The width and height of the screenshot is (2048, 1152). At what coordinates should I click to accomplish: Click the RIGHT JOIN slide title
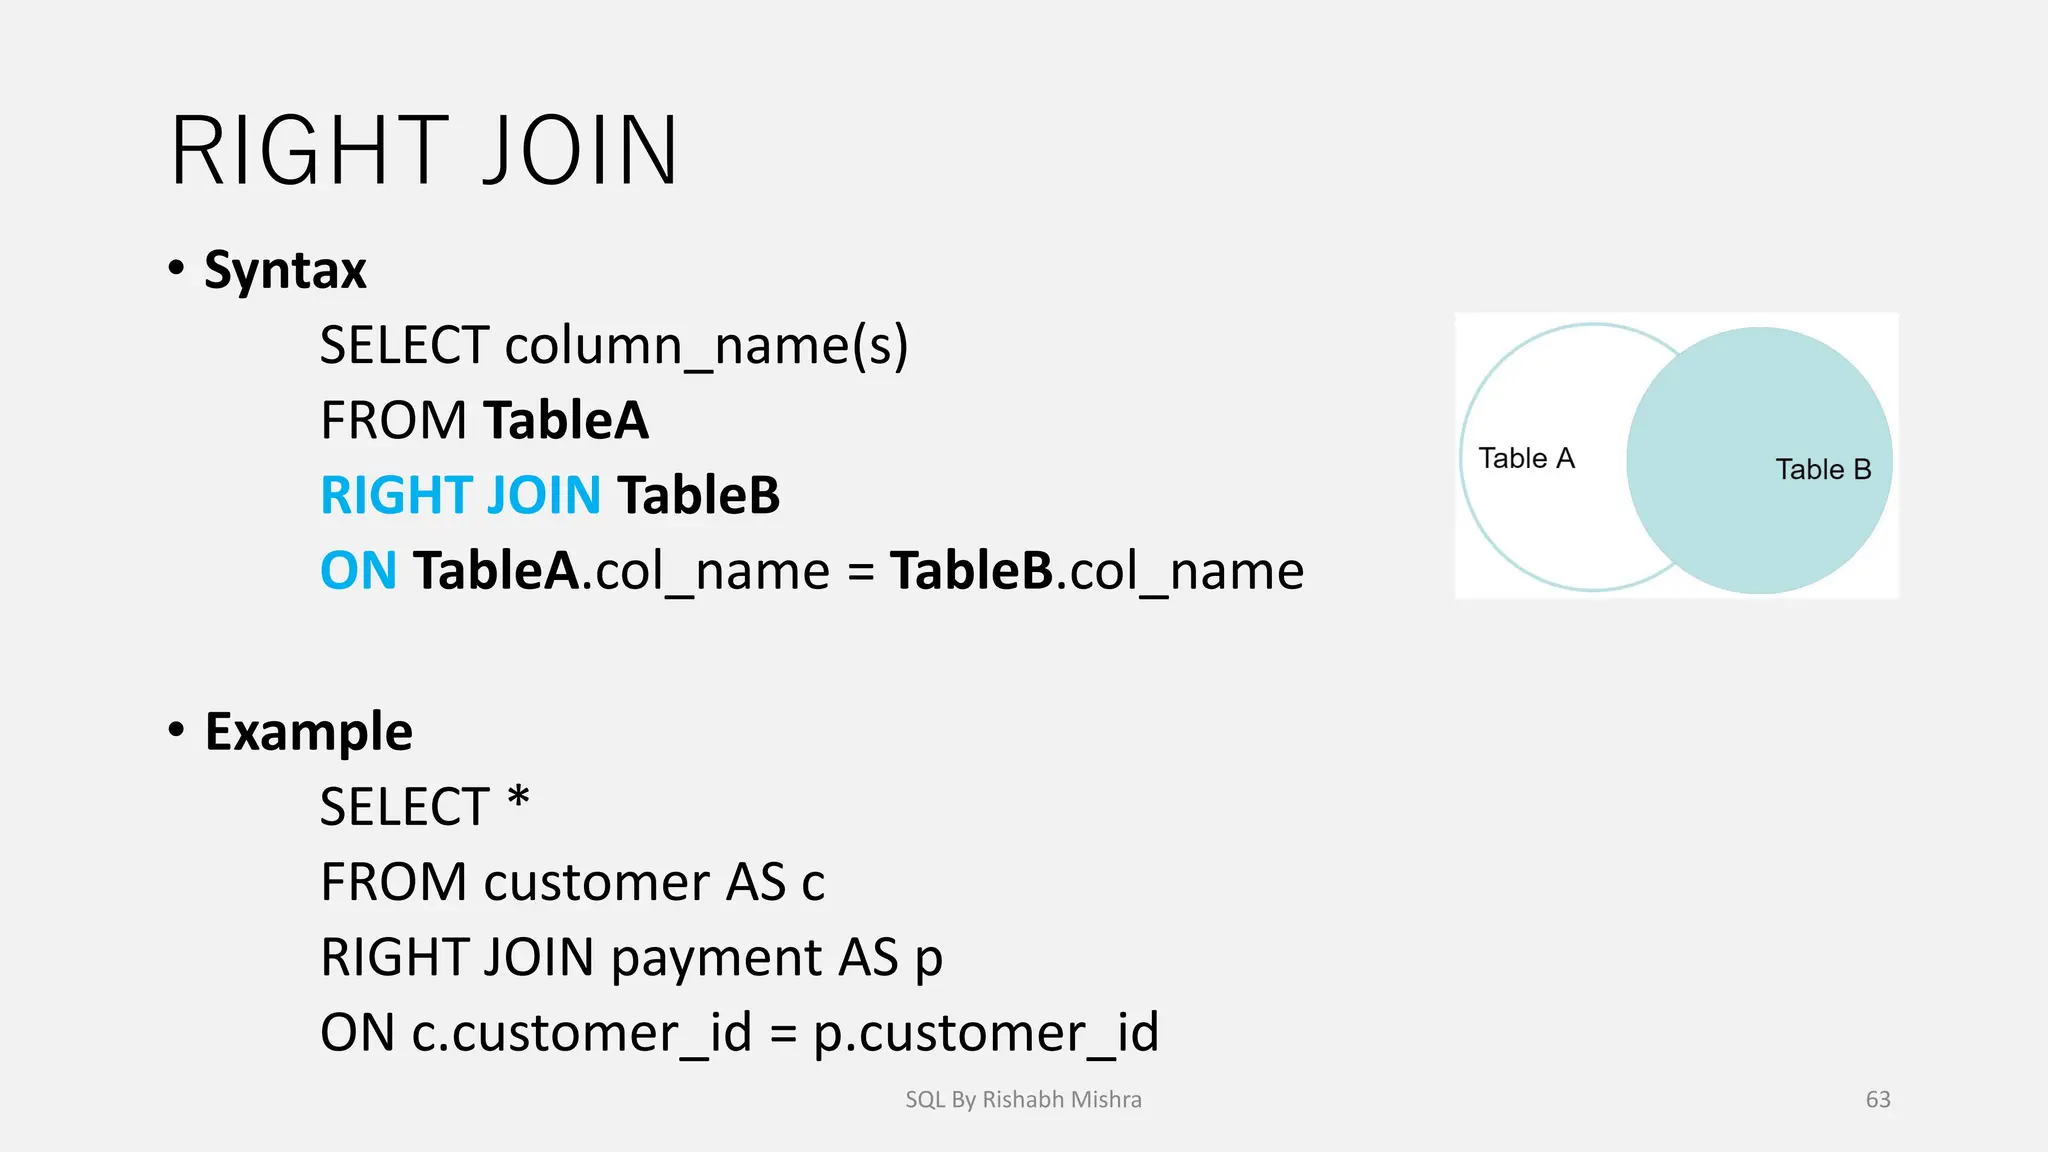(425, 151)
